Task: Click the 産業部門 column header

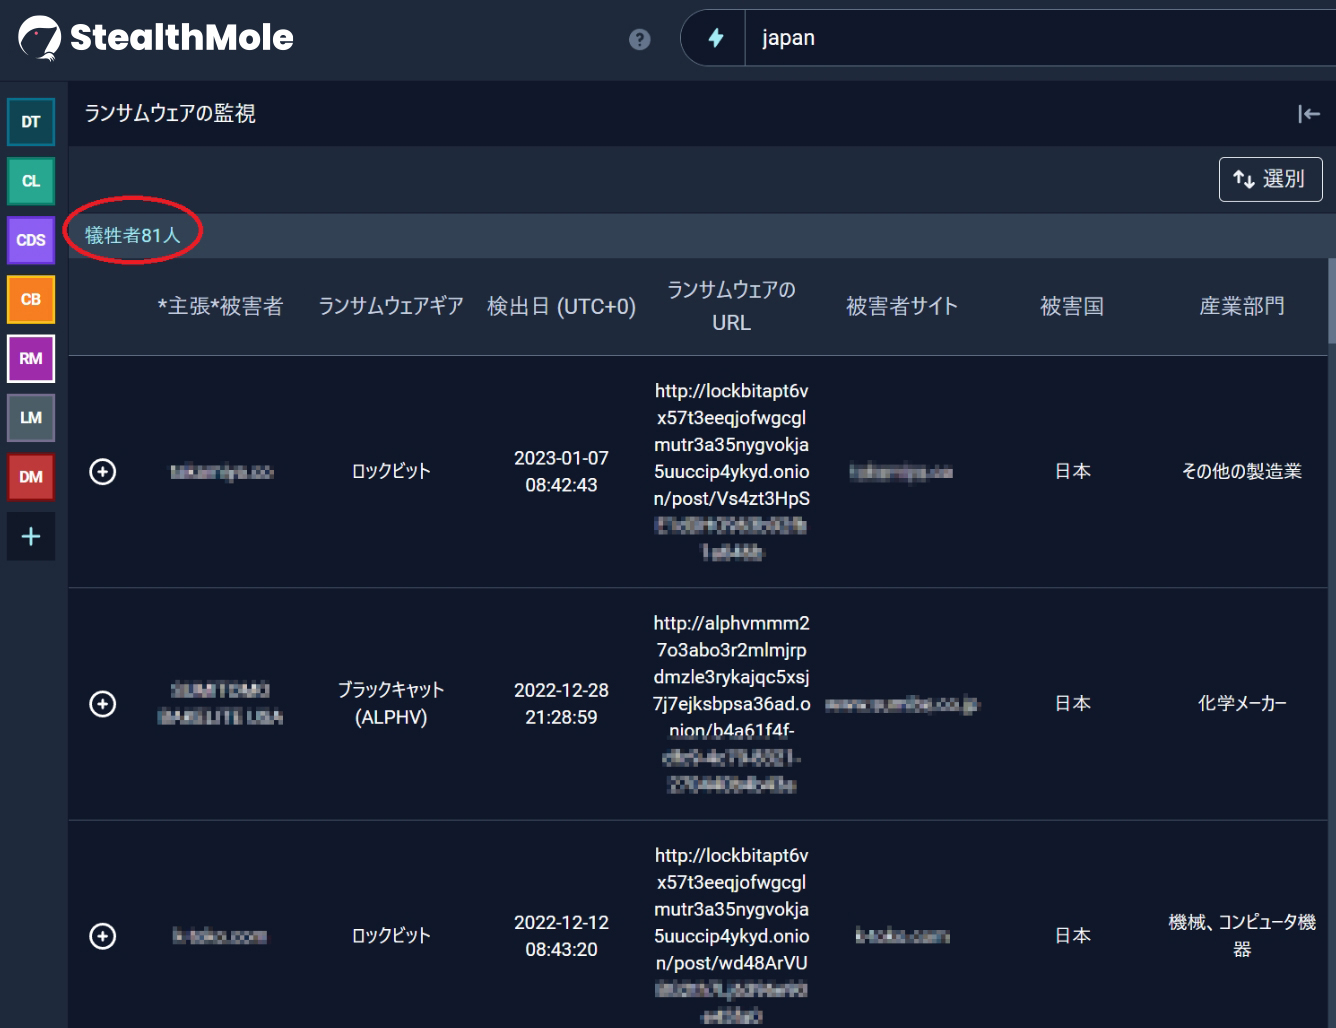Action: point(1242,306)
